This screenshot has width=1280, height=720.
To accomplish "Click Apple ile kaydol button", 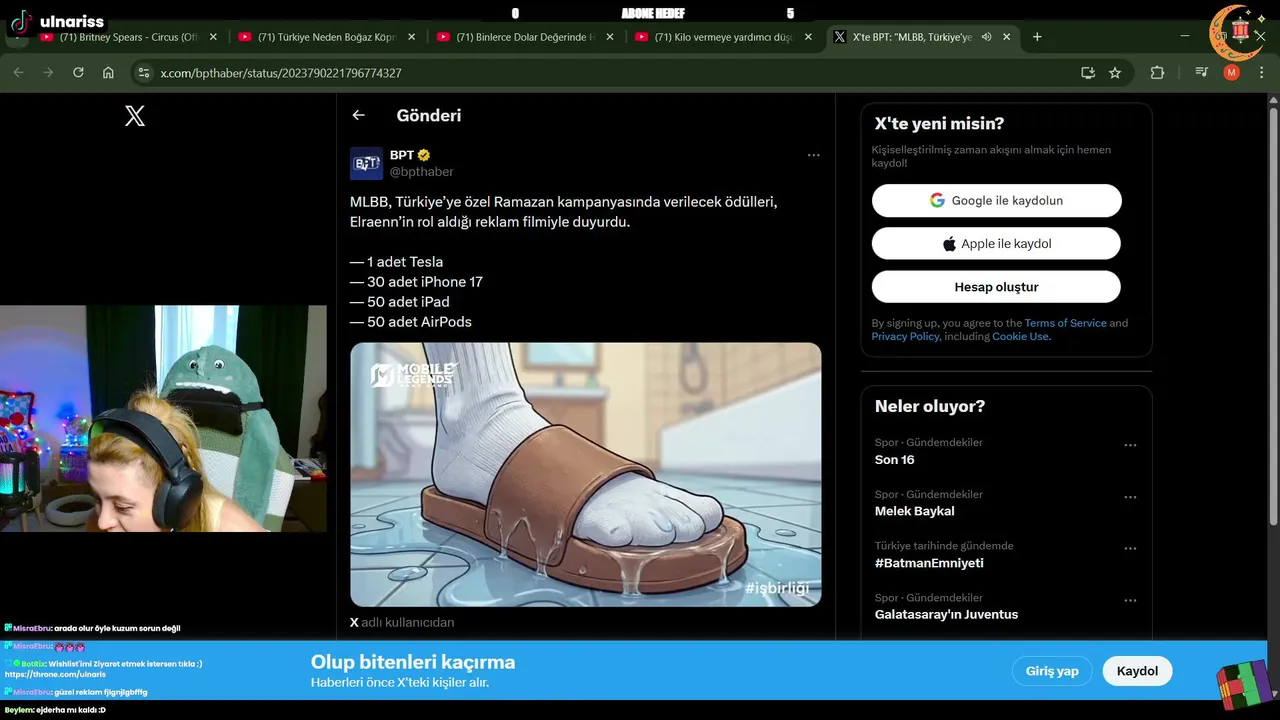I will 996,243.
